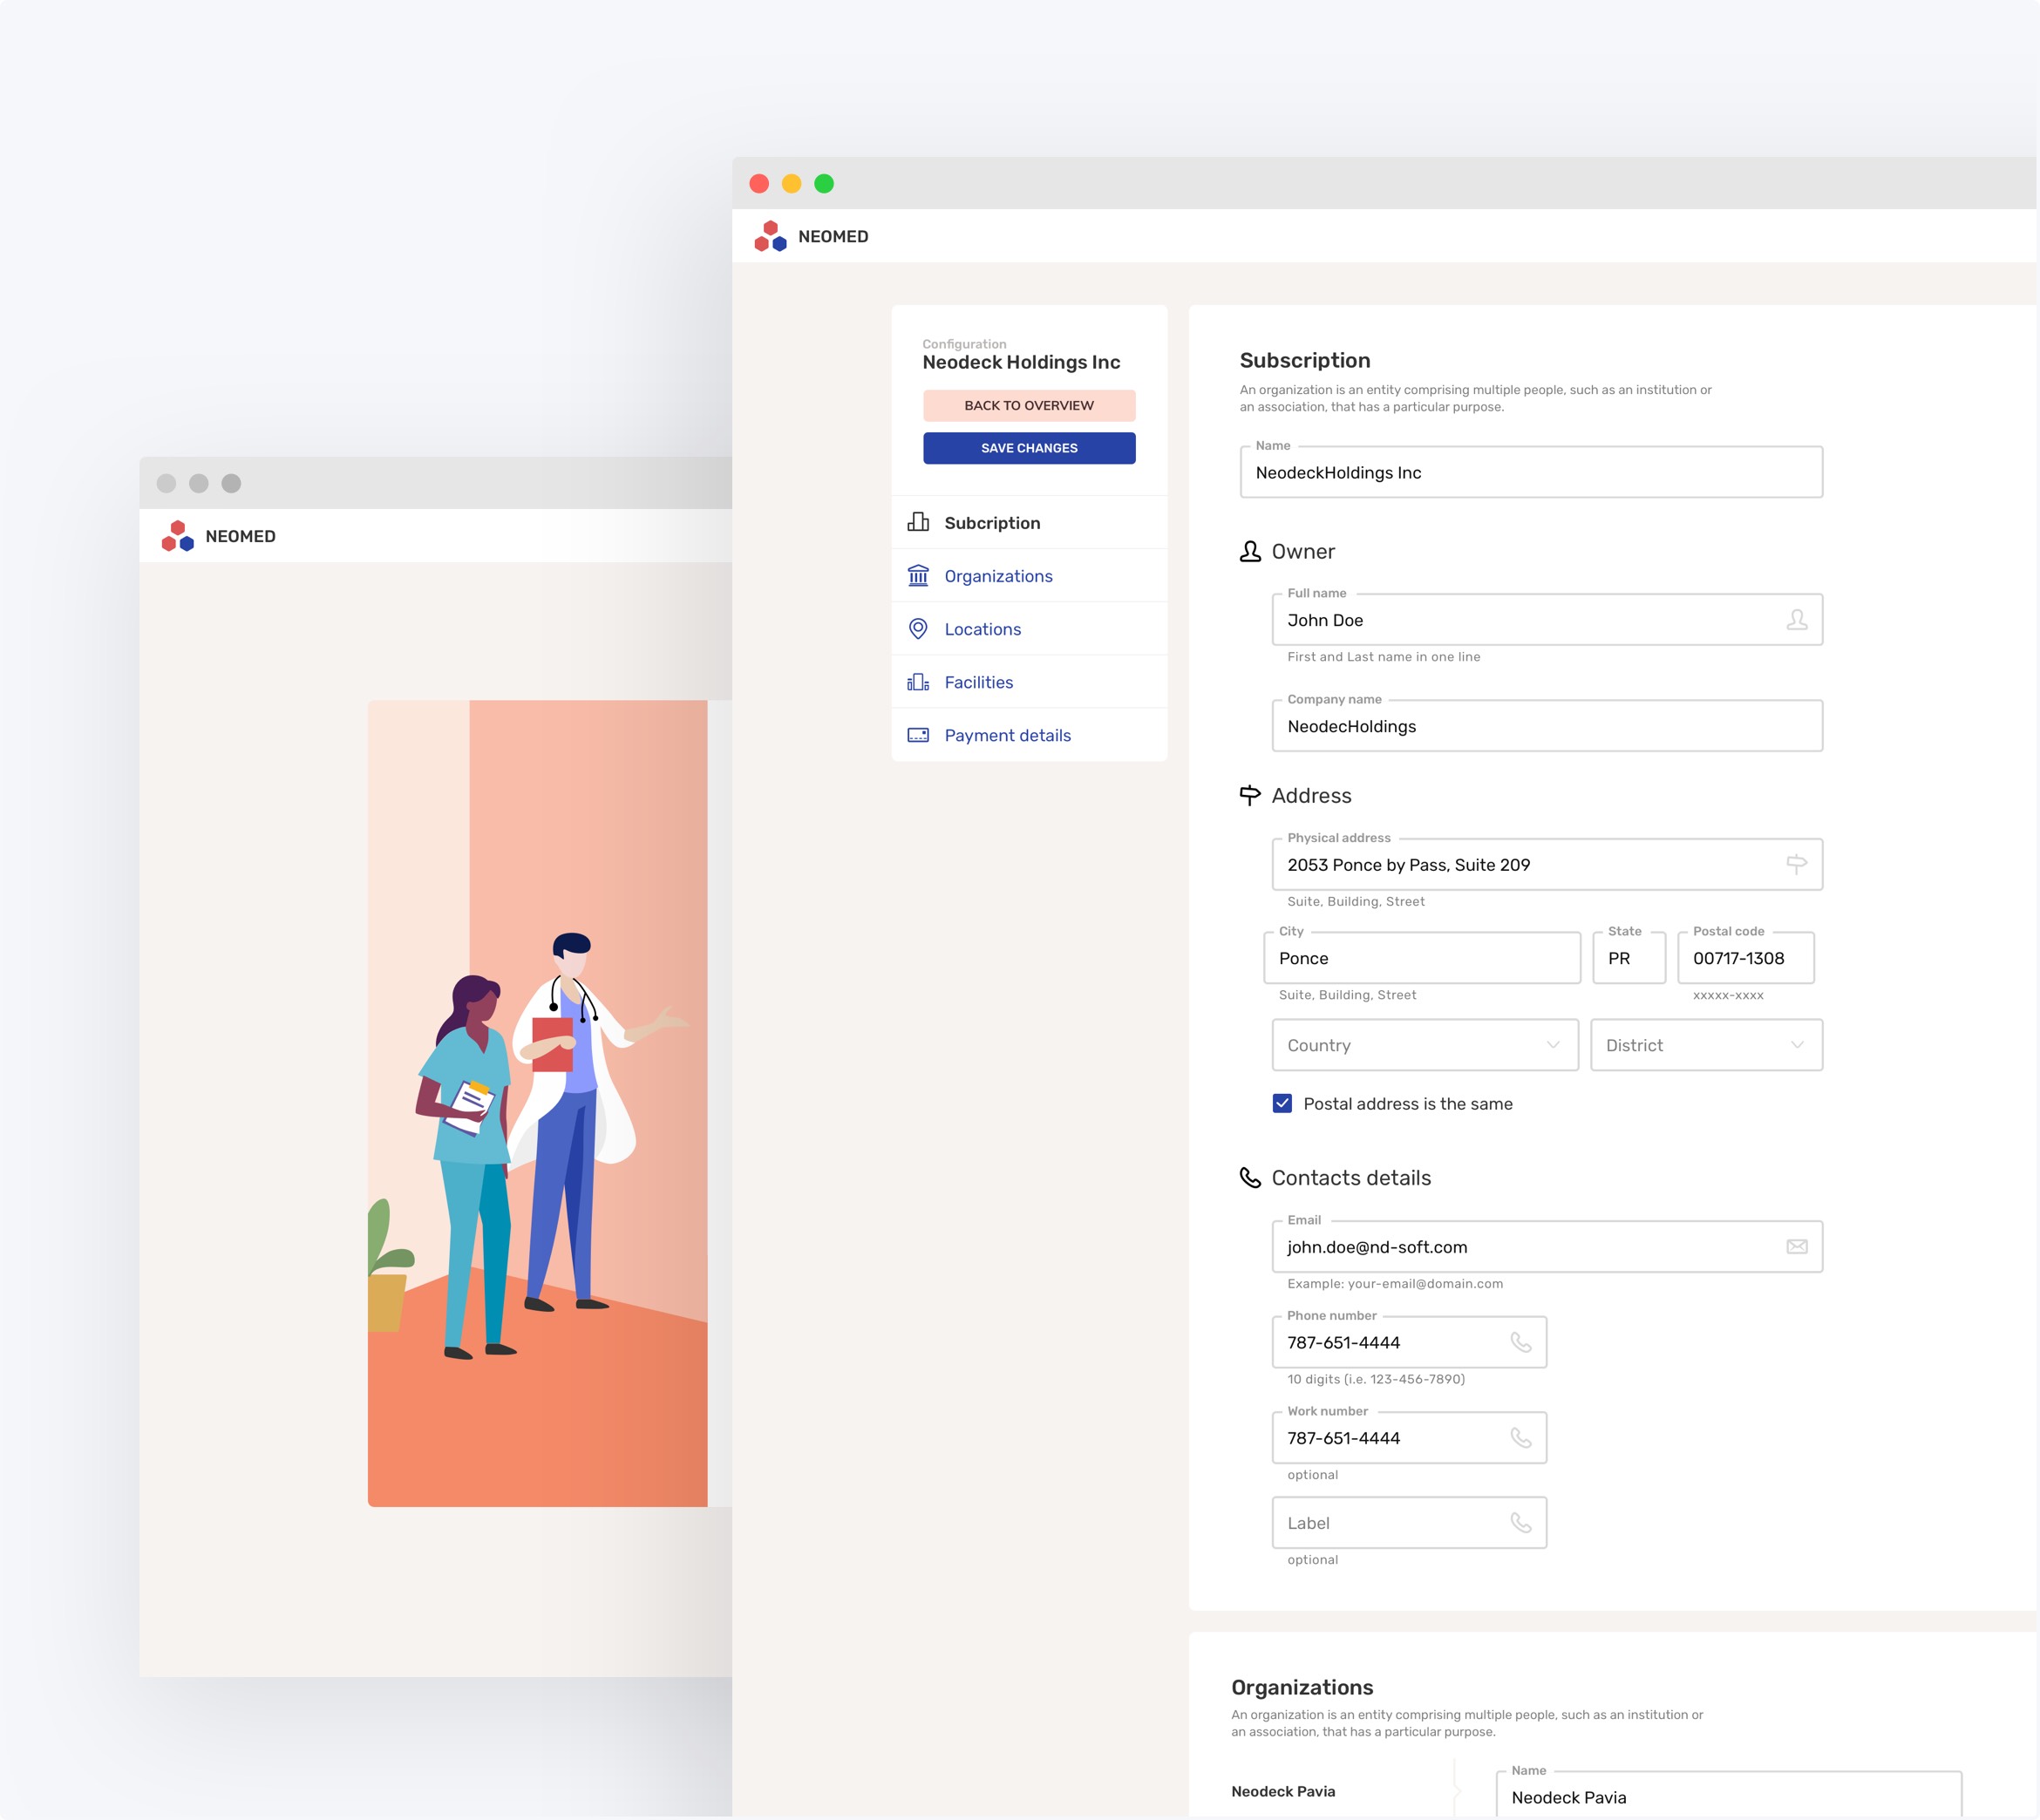Click the phone icon in the Label field
The image size is (2040, 1820).
(x=1522, y=1522)
